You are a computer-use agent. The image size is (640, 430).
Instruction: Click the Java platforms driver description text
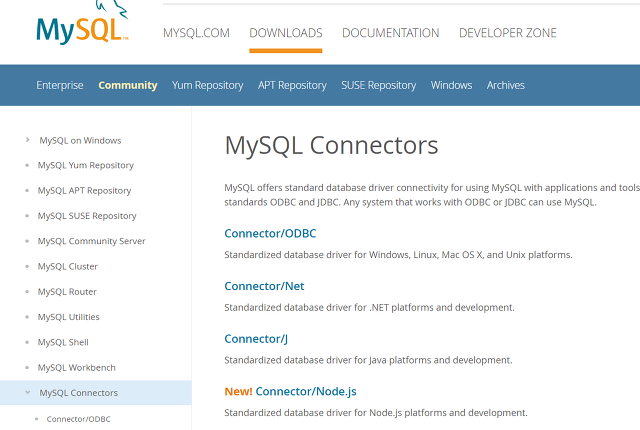click(368, 360)
